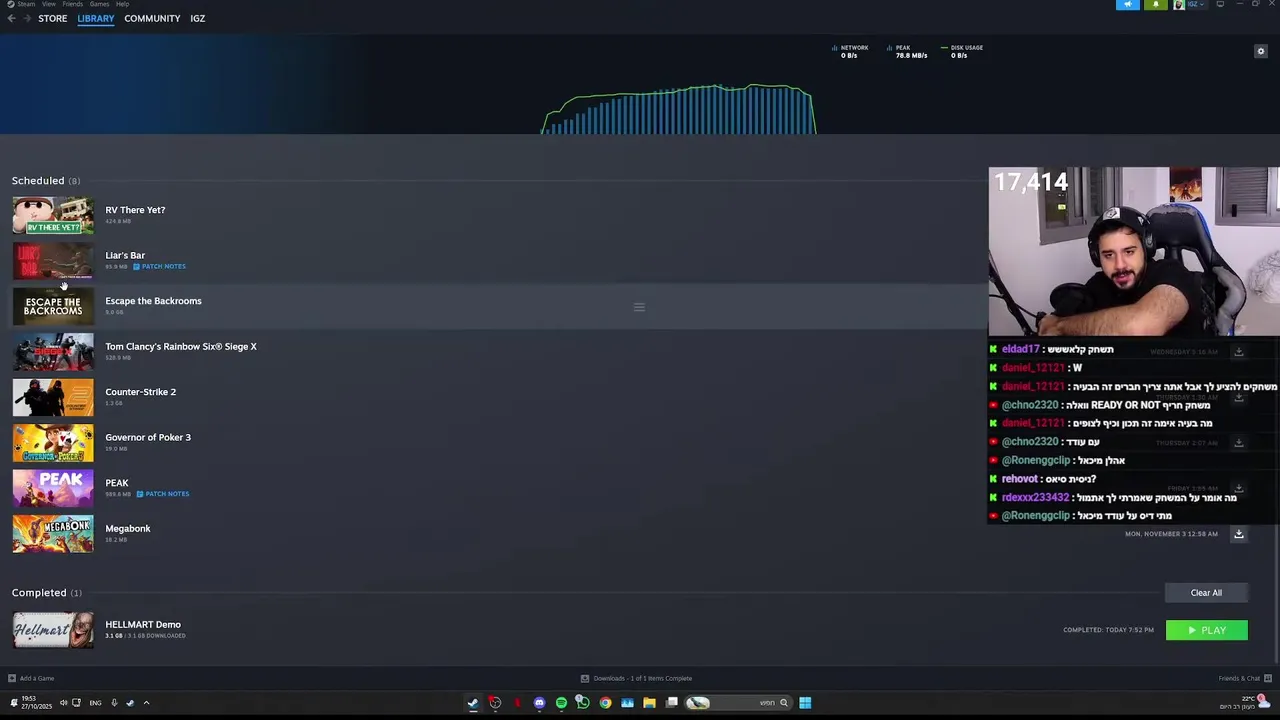Click the PEAK game thumbnail
The height and width of the screenshot is (720, 1280).
(53, 488)
